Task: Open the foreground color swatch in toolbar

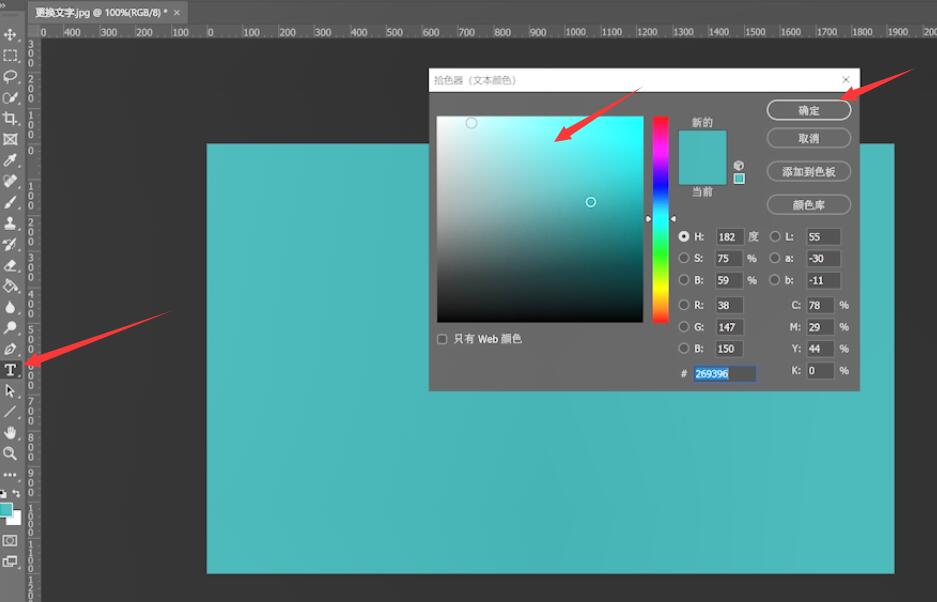Action: [5, 509]
